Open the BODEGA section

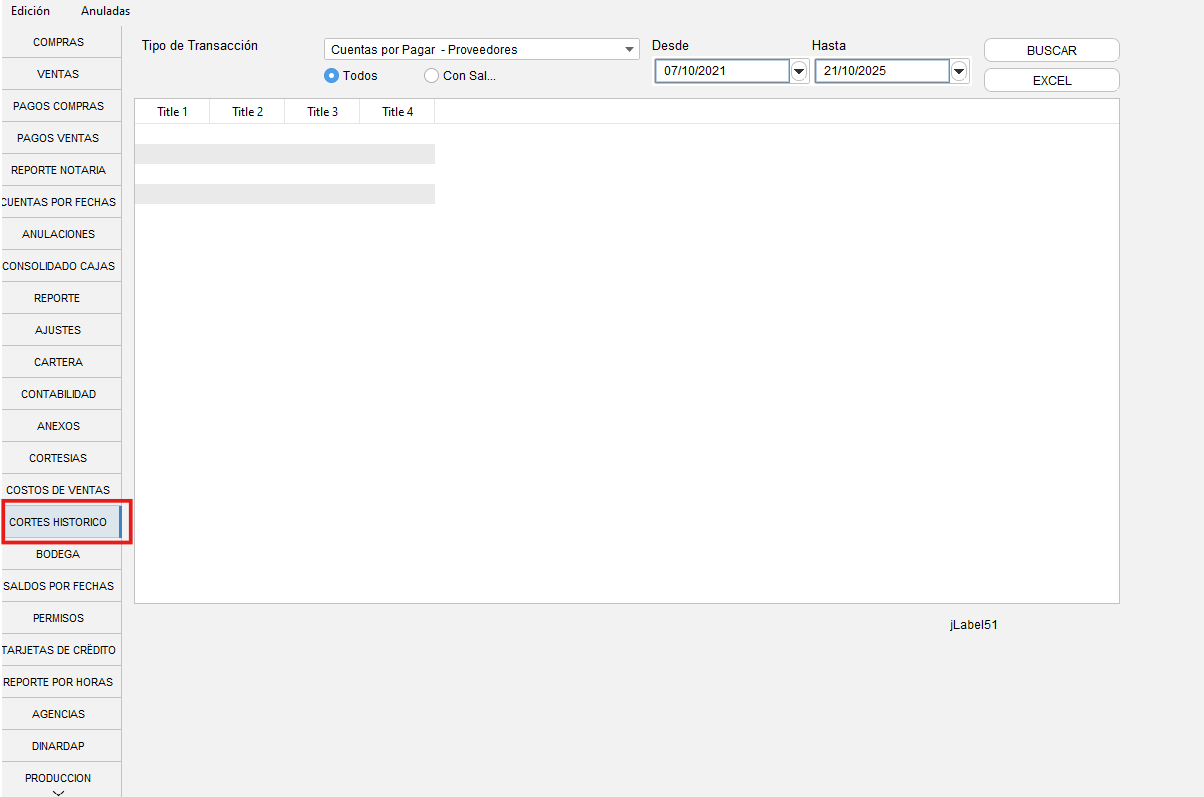(58, 554)
